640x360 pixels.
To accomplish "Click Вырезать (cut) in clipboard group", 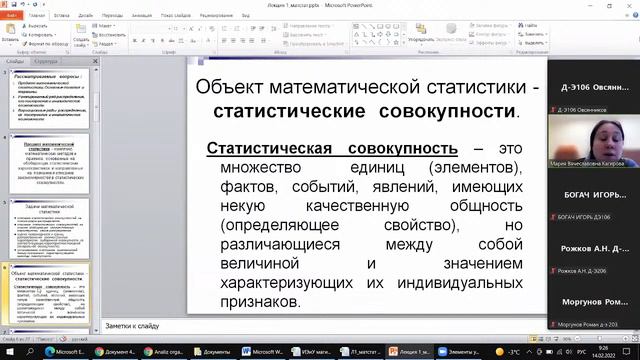I will [x=35, y=26].
